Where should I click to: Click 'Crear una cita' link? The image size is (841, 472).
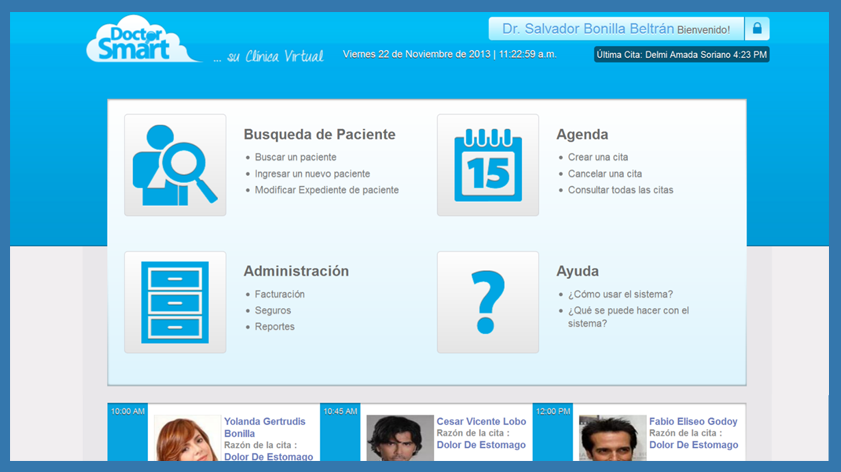coord(598,158)
